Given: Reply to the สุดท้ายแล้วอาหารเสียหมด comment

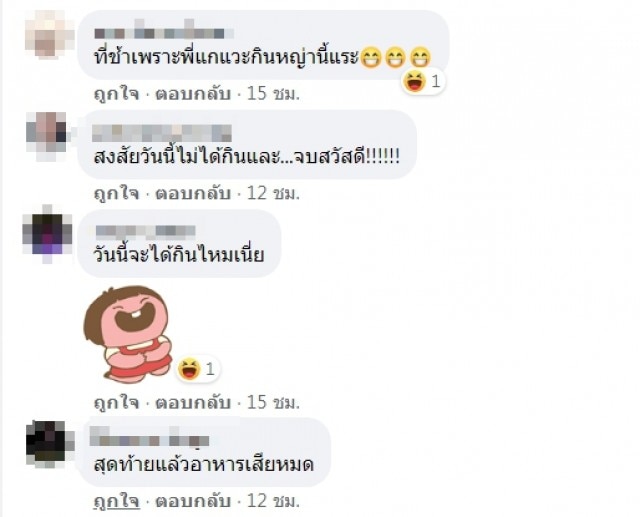Looking at the screenshot, I should [193, 501].
